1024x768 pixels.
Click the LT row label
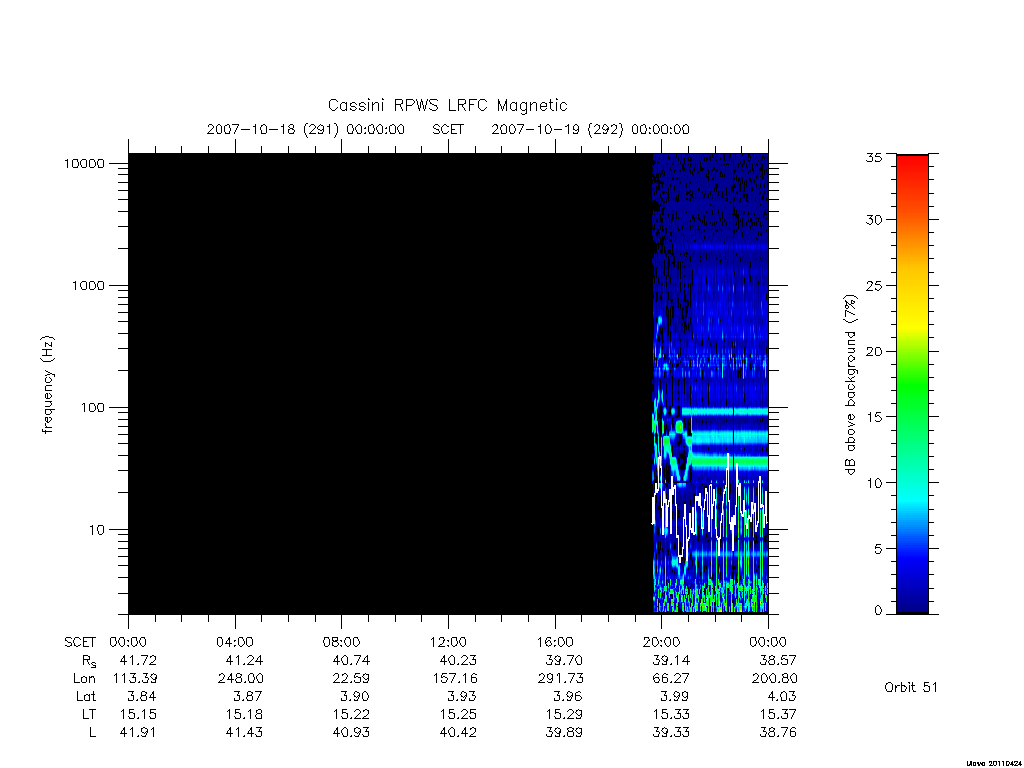[x=89, y=714]
